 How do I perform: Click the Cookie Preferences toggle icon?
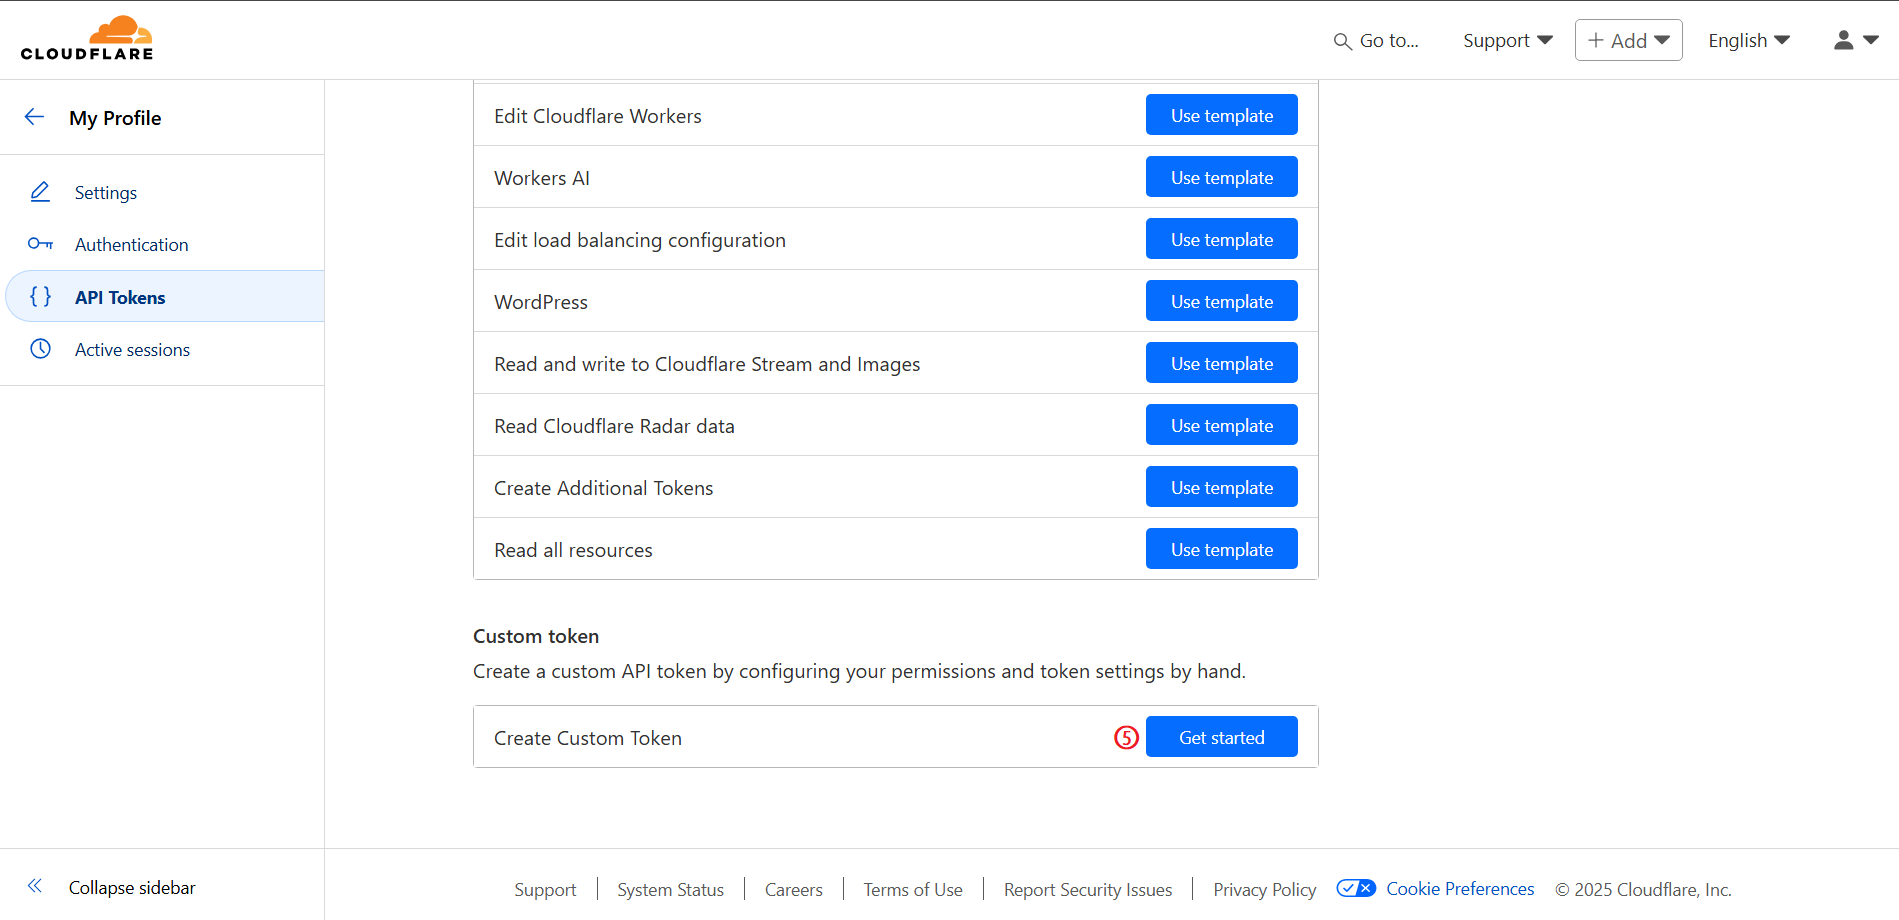pos(1356,888)
